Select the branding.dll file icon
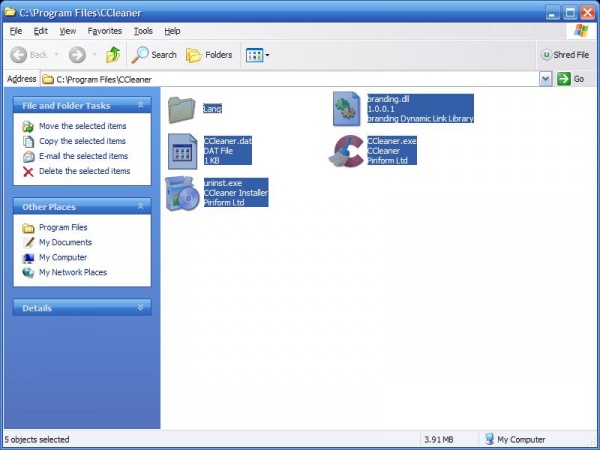Image resolution: width=600 pixels, height=450 pixels. pyautogui.click(x=346, y=109)
